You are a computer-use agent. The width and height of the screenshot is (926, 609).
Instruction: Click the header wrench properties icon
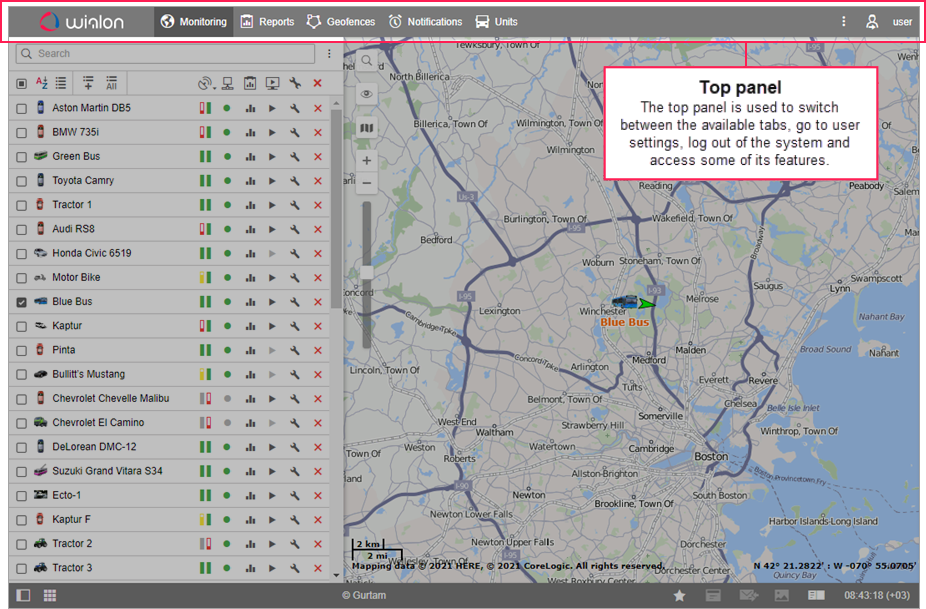(295, 83)
